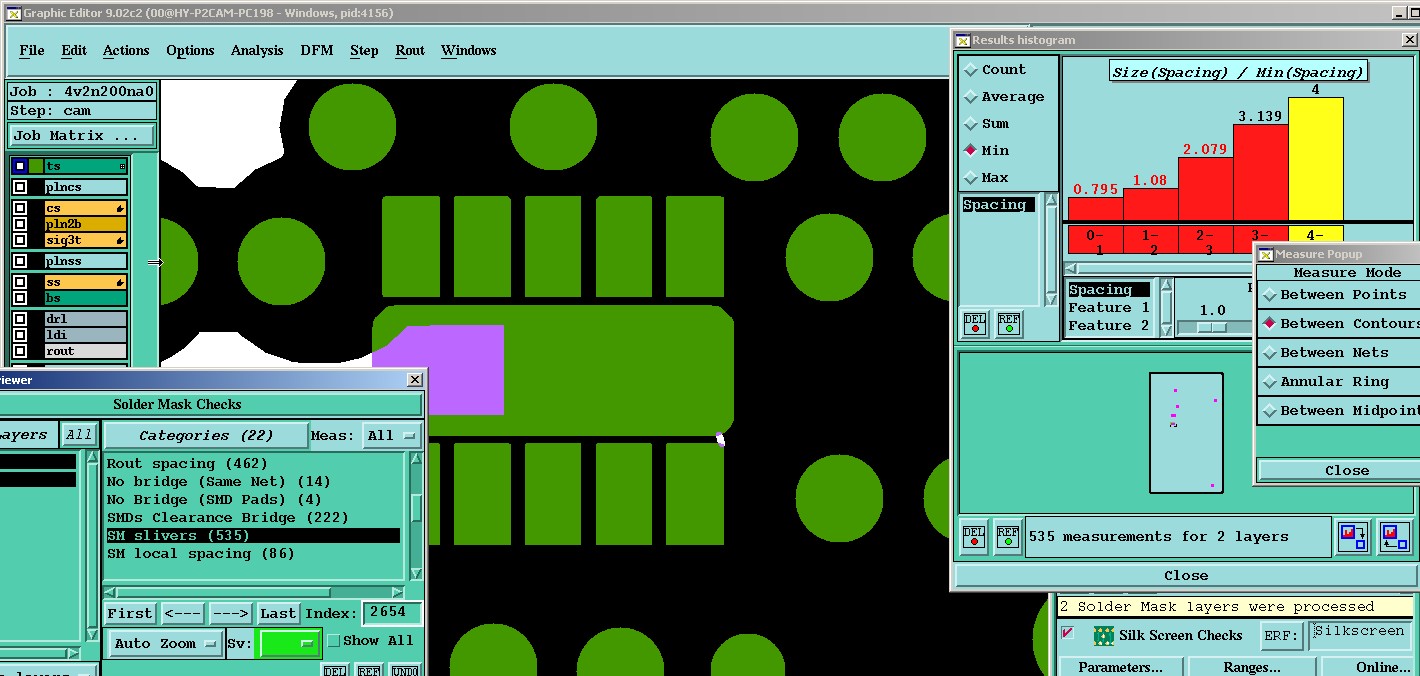
Task: Go to previous result arrow button
Action: click(182, 614)
